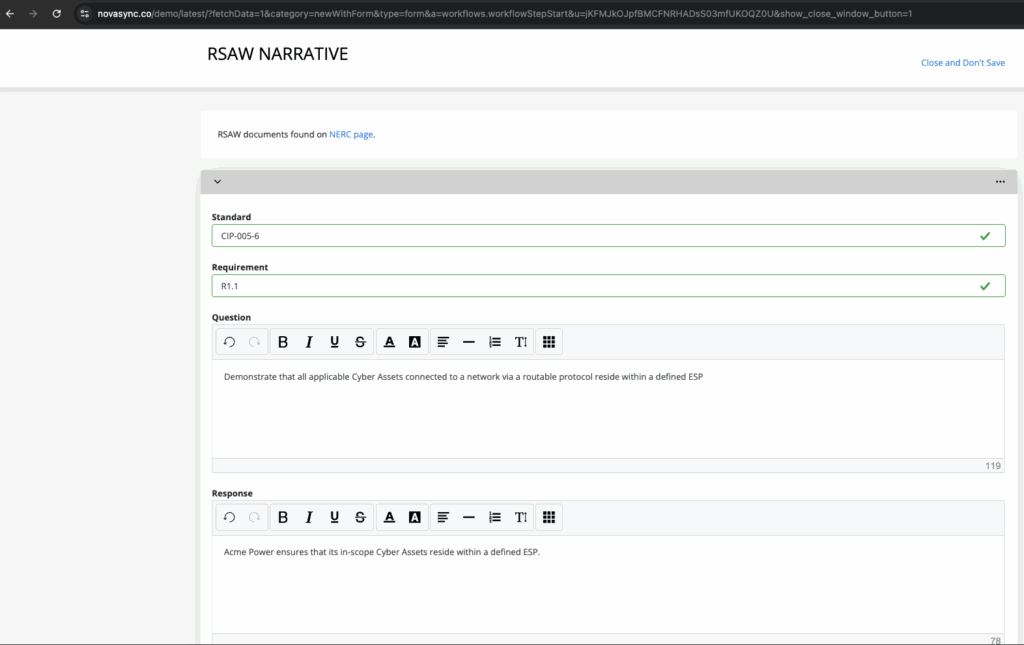
Task: Select underline in the Response toolbar
Action: (334, 517)
